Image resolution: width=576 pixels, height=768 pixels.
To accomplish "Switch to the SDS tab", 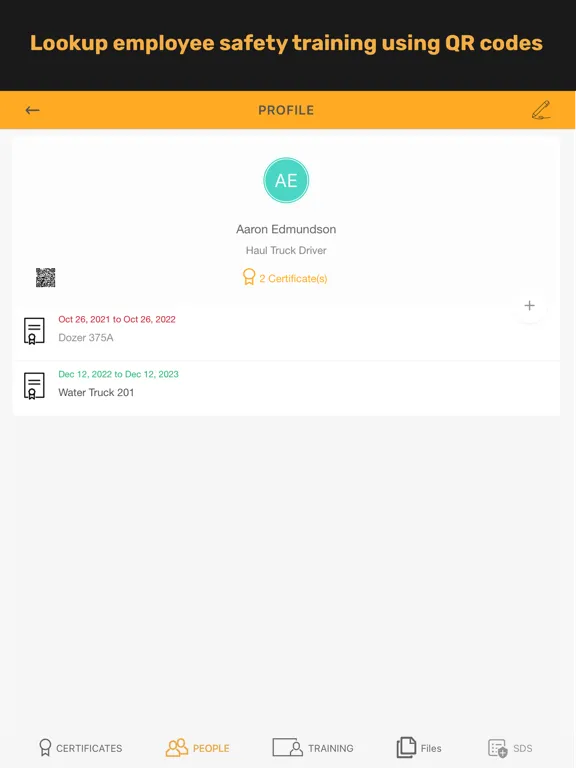I will [510, 748].
